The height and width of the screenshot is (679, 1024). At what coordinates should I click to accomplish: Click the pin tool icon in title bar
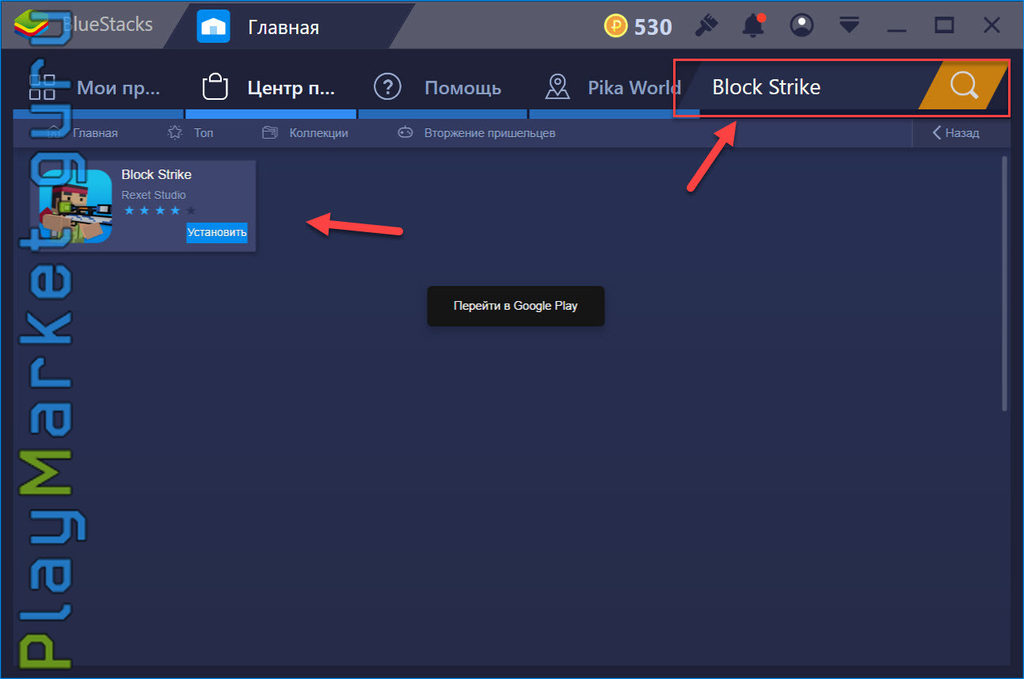705,26
